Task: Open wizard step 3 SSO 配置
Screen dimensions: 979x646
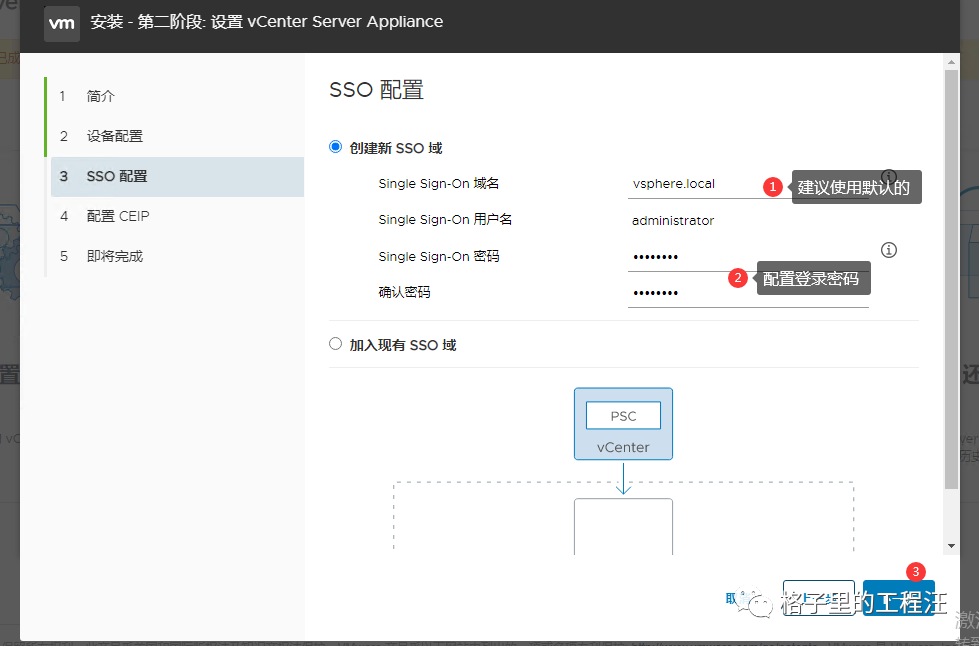Action: coord(177,177)
